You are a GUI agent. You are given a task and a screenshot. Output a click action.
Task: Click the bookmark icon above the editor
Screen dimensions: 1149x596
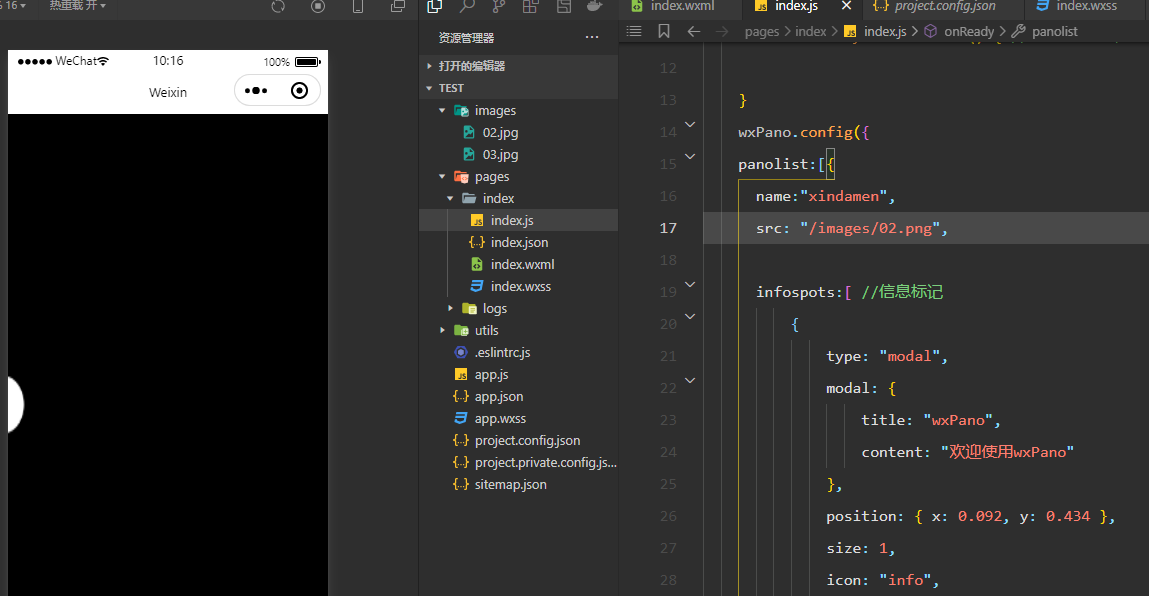click(x=664, y=32)
